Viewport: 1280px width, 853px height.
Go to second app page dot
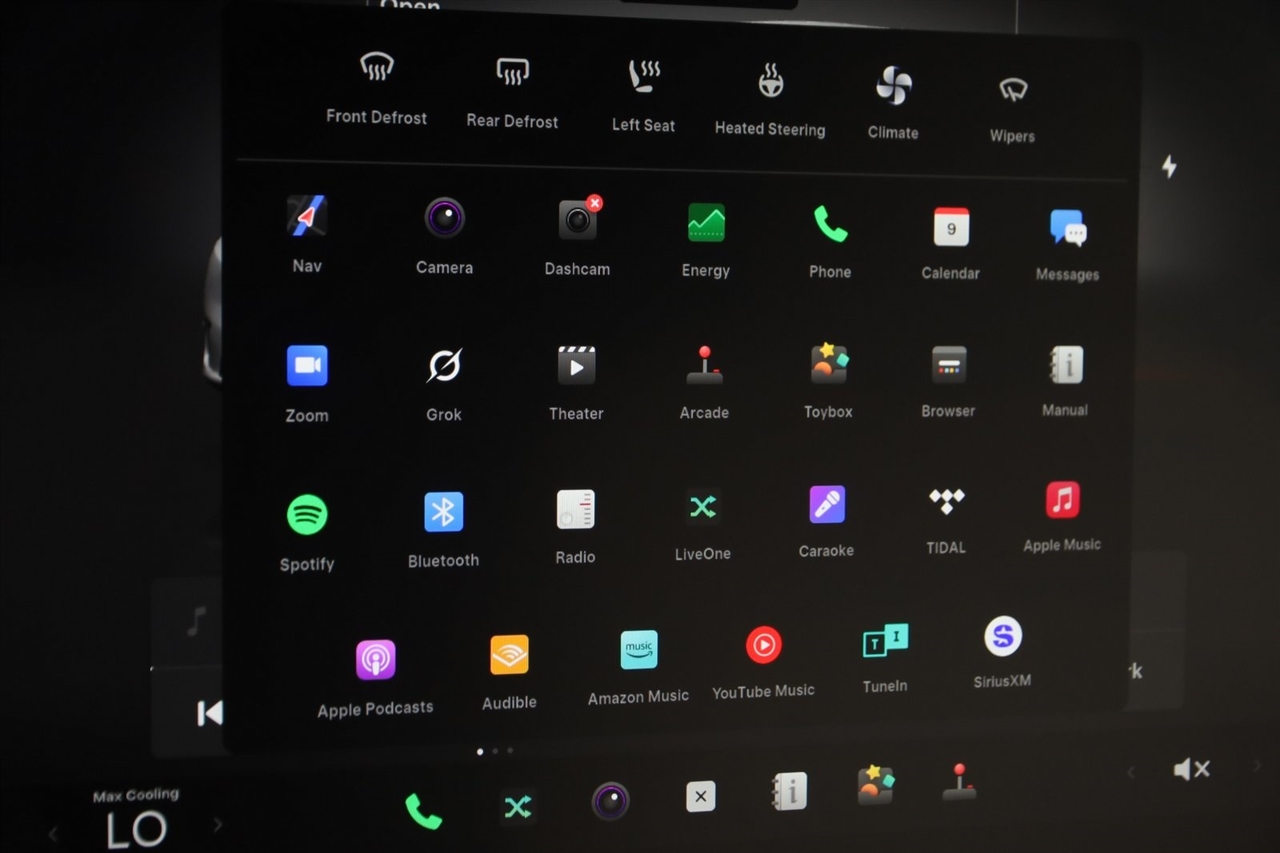click(495, 750)
